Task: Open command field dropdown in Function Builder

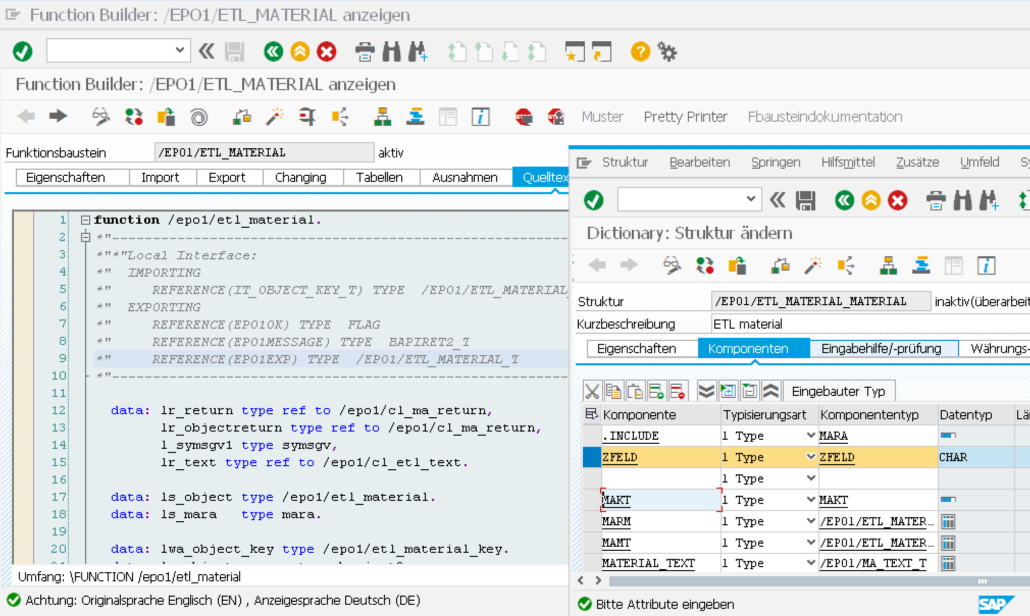Action: 179,51
